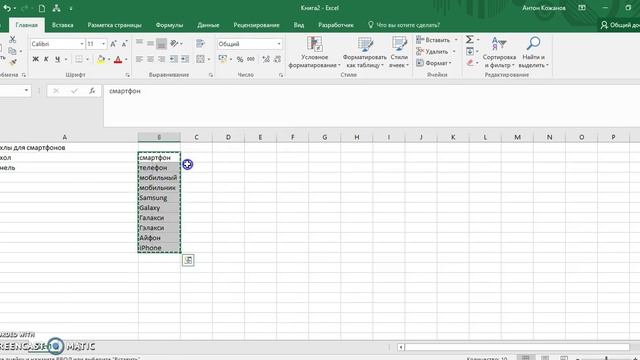
Task: Click Undo arrow in quick access toolbar
Action: tap(7, 8)
